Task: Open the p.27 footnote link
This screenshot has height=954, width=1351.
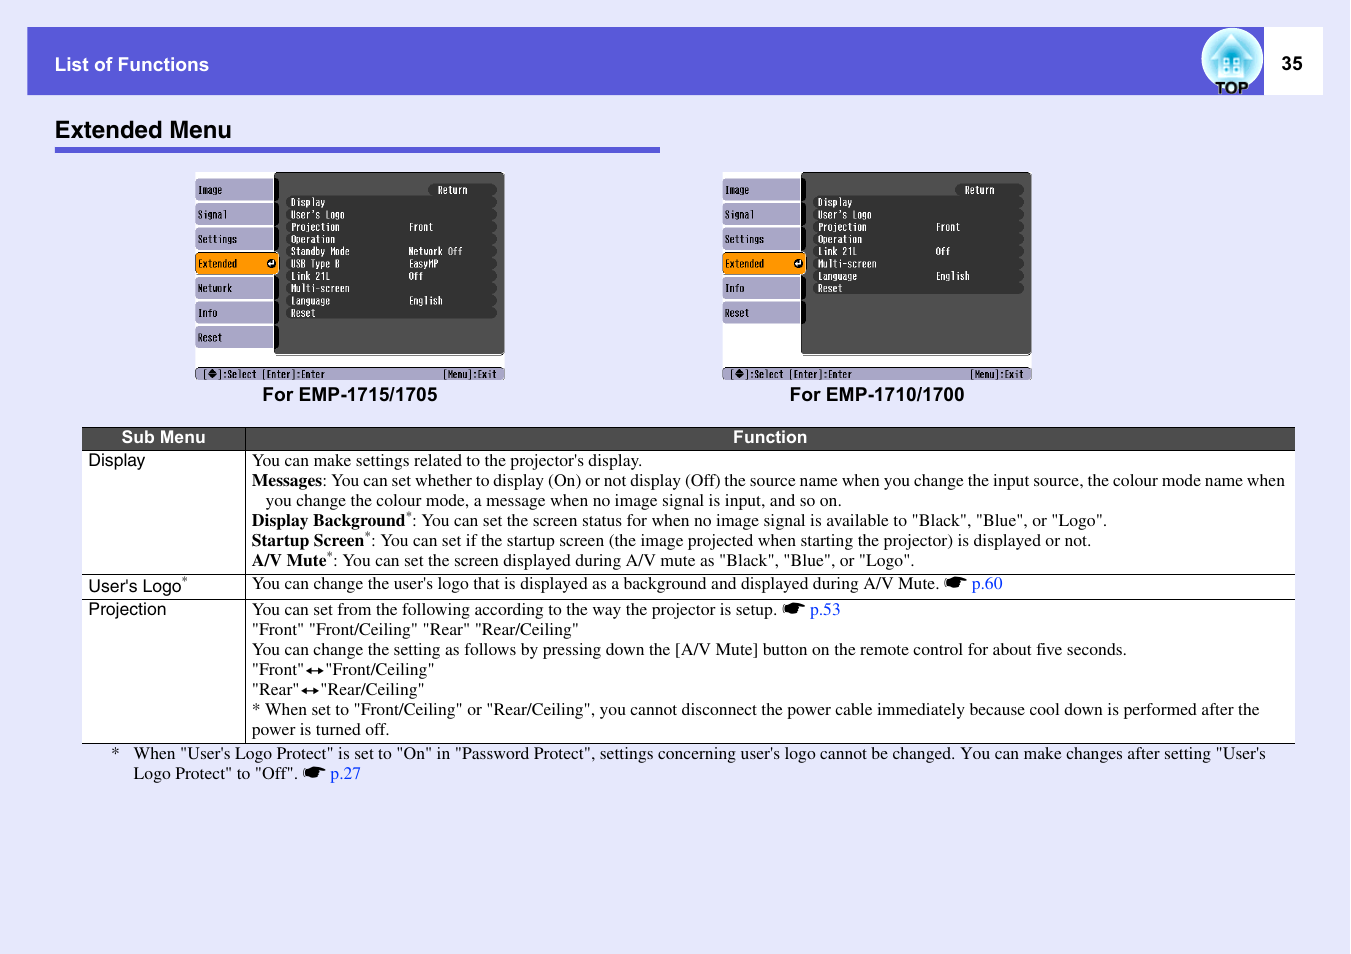Action: [x=345, y=774]
